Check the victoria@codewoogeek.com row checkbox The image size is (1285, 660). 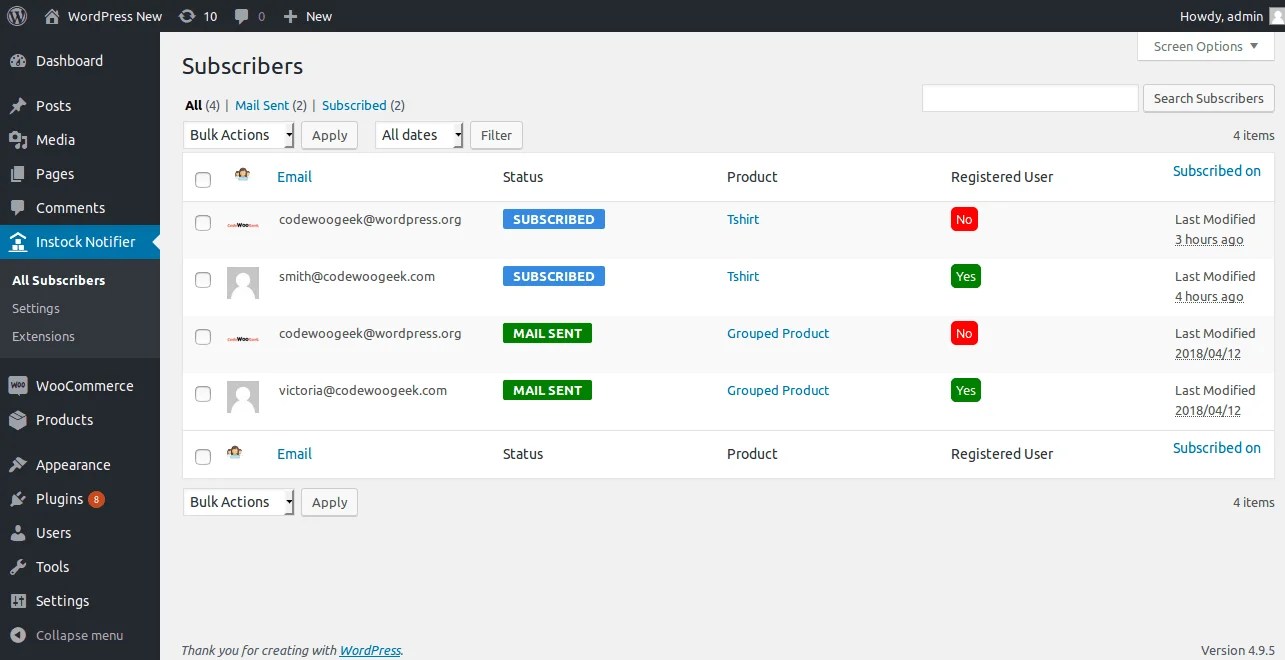203,394
